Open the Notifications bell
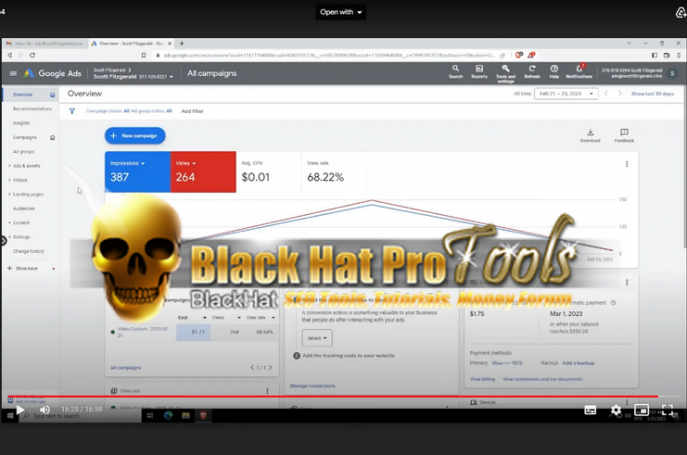687x455 pixels. click(579, 71)
